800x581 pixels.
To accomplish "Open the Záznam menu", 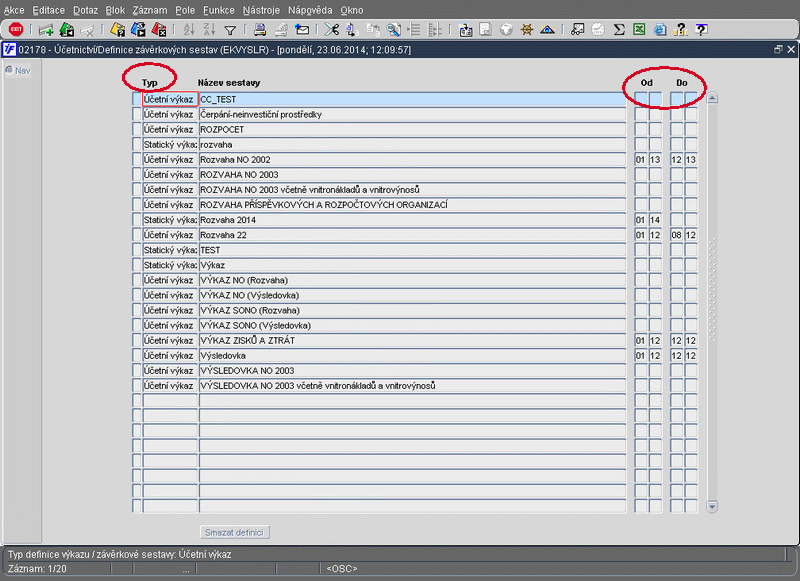I will 150,10.
